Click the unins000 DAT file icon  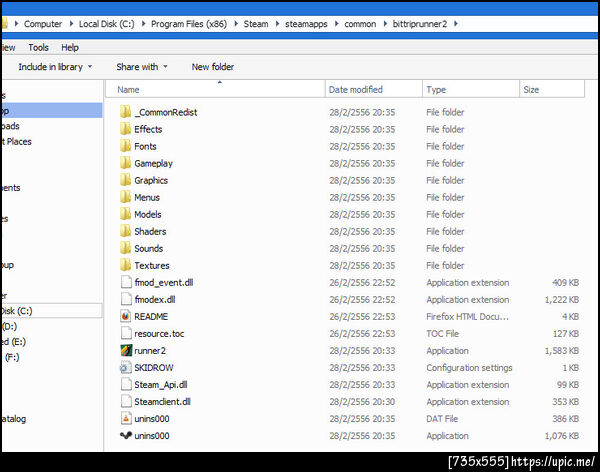(x=126, y=418)
